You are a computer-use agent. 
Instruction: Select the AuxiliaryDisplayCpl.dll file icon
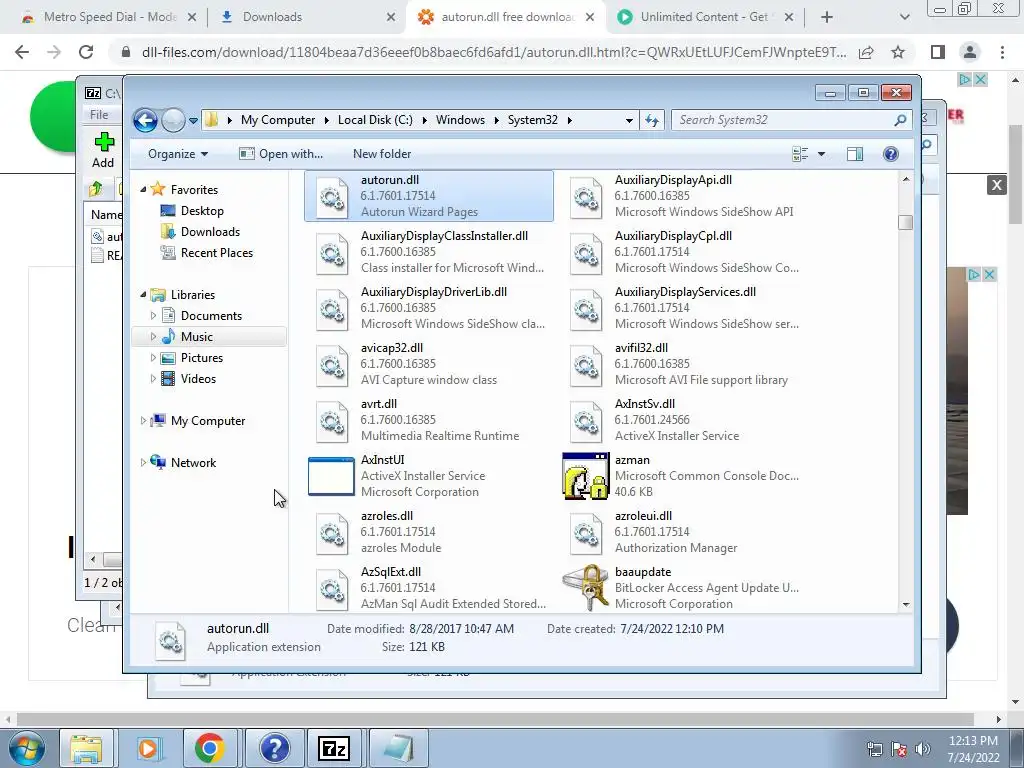click(586, 253)
